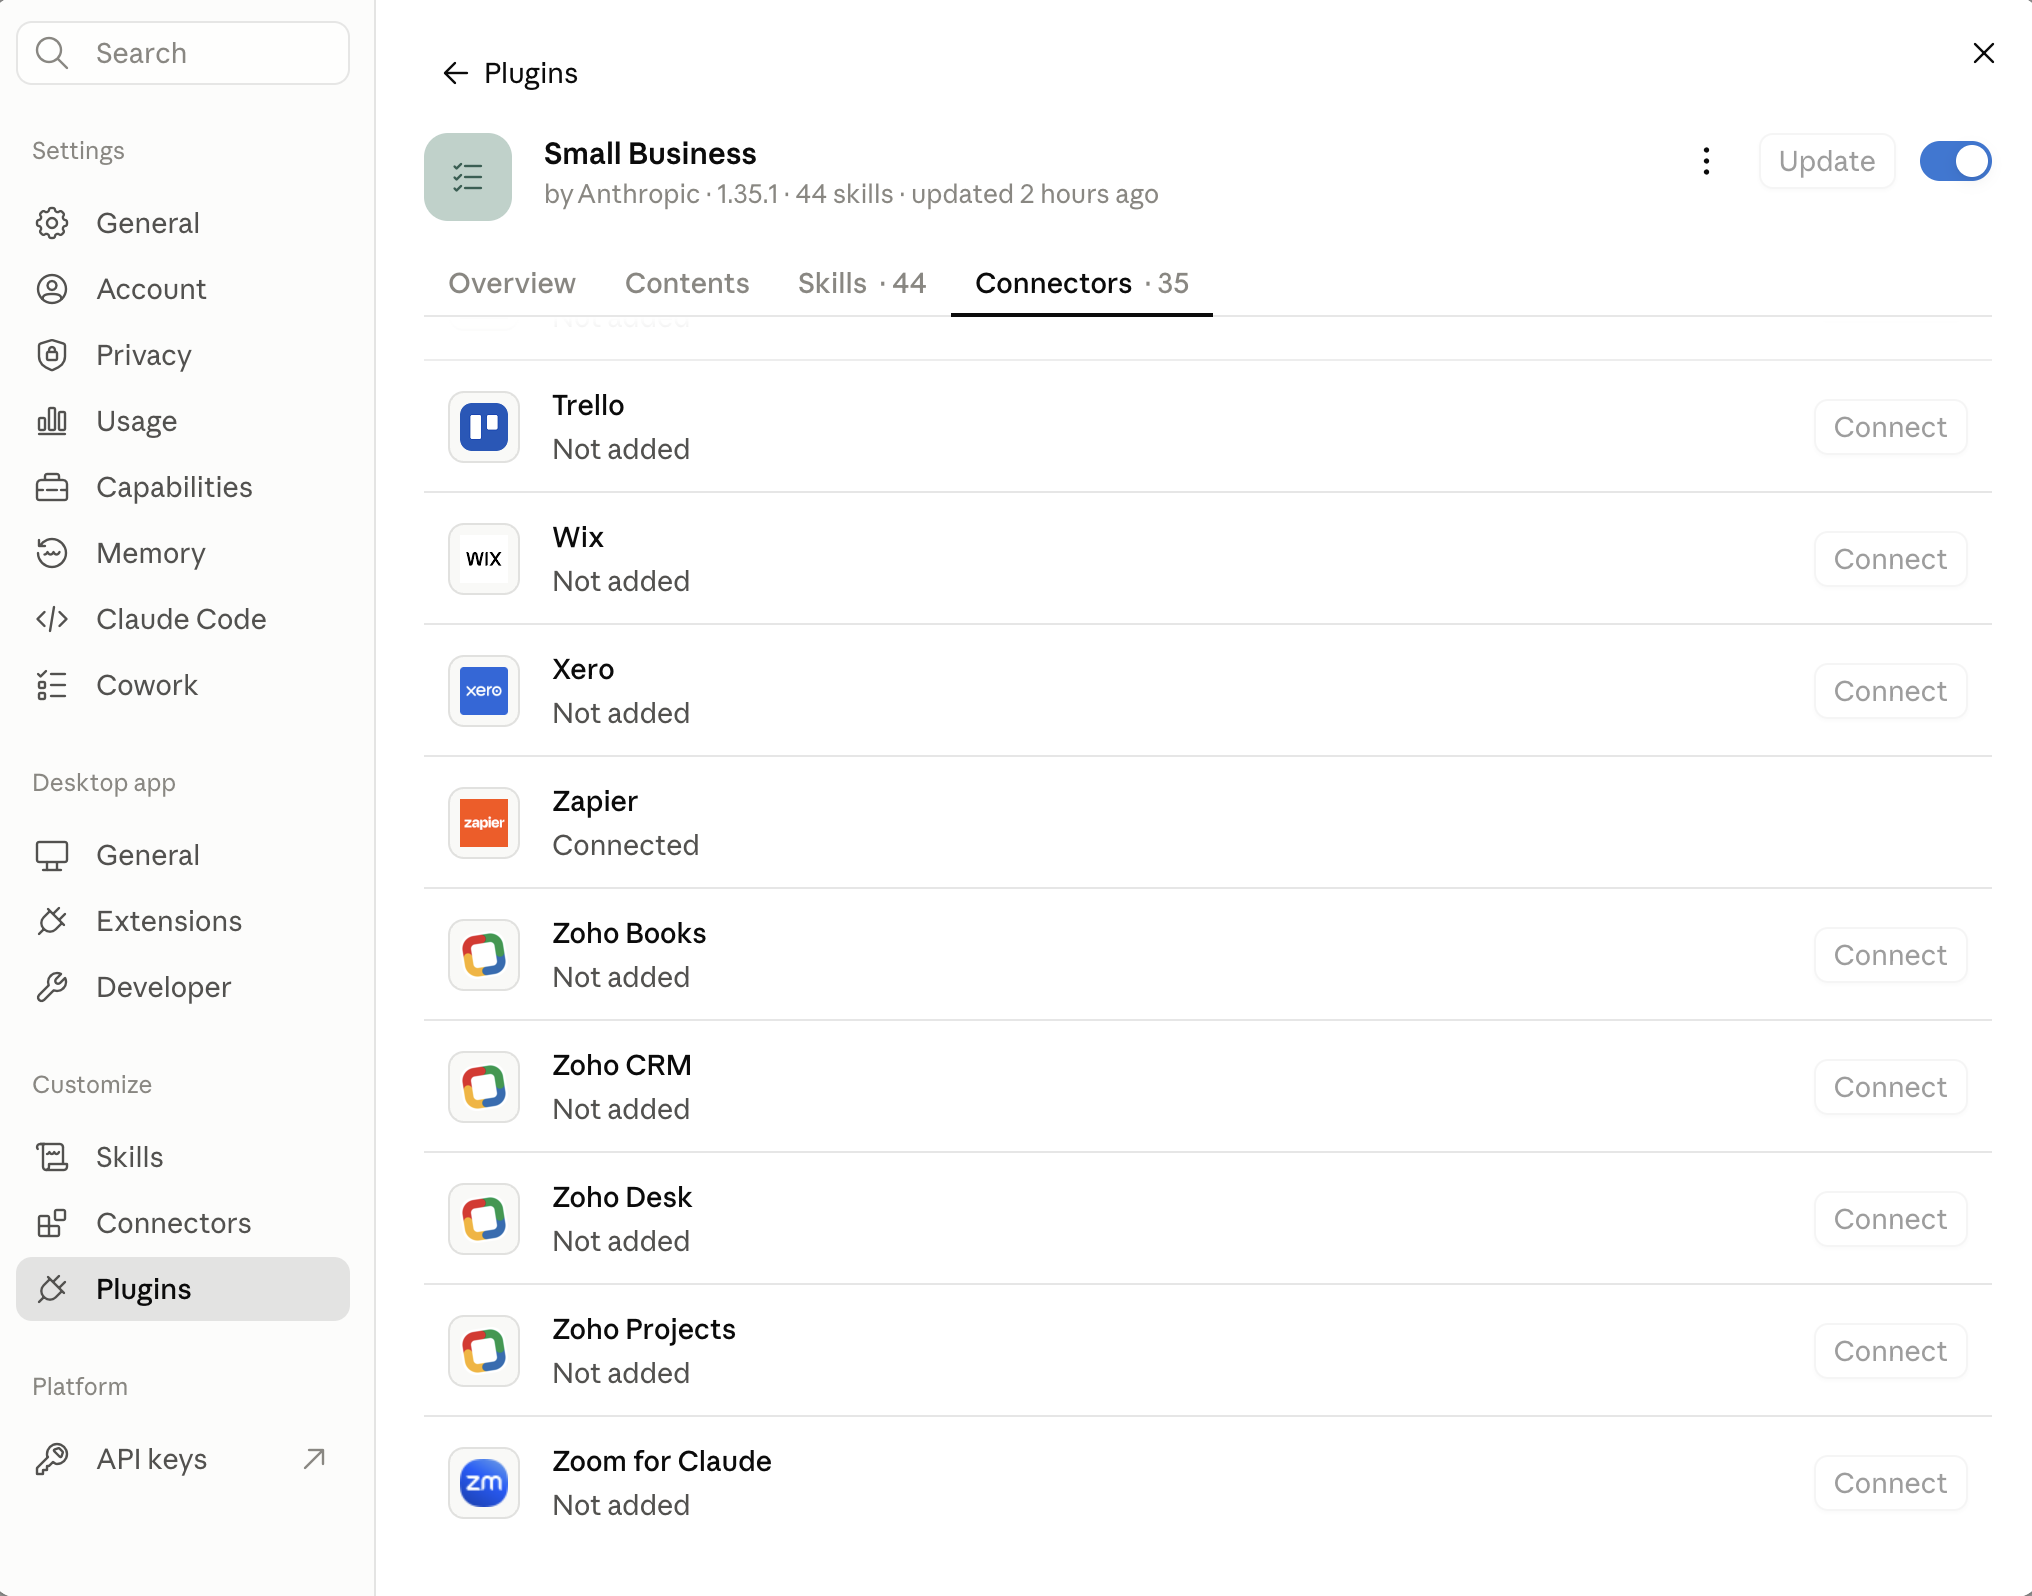Open Claude Code settings

tap(183, 619)
